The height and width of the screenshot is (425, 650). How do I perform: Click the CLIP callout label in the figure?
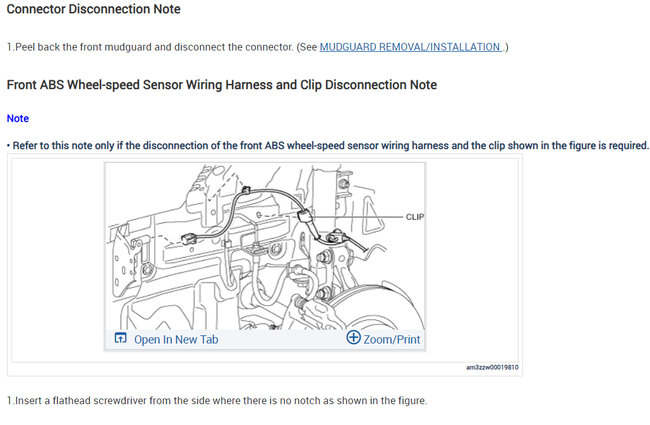416,216
